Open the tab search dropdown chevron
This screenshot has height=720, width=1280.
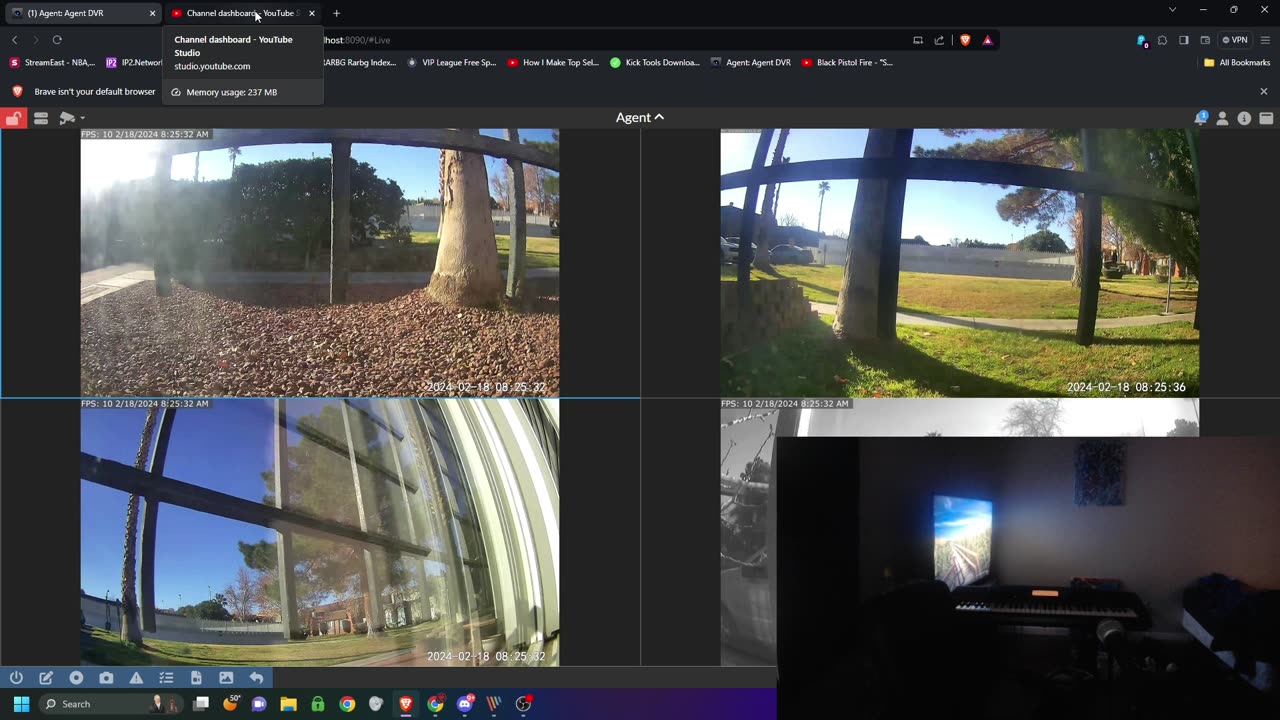(x=1172, y=10)
